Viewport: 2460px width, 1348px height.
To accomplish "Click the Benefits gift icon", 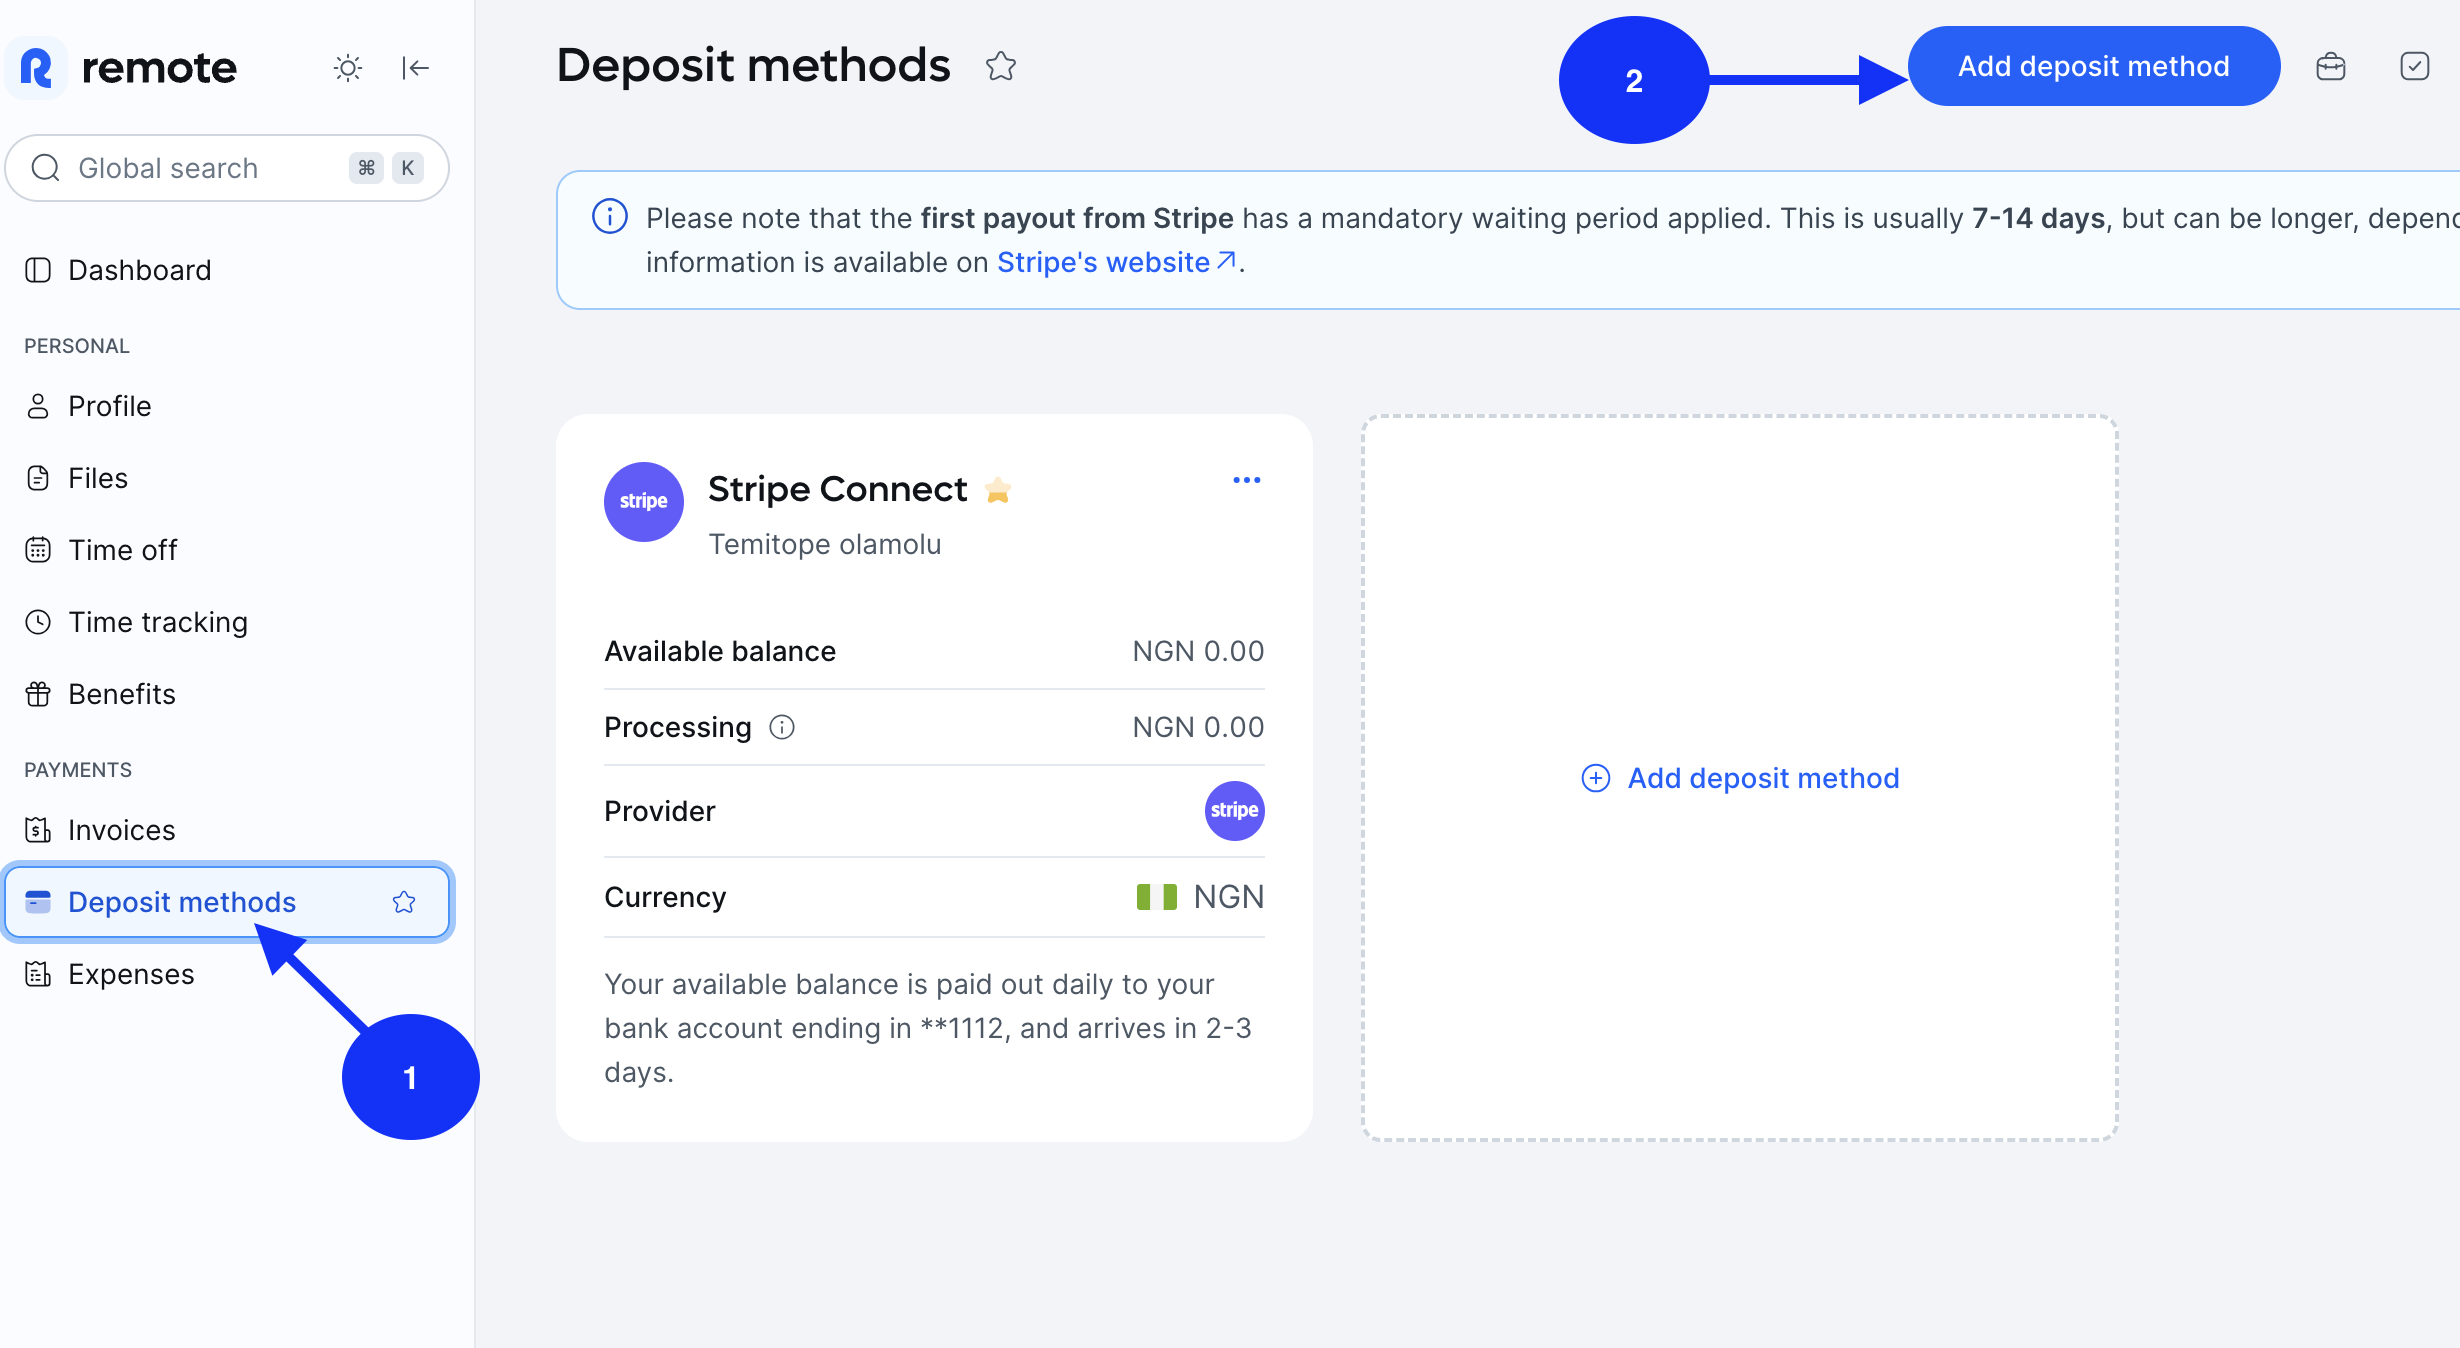I will pyautogui.click(x=38, y=694).
